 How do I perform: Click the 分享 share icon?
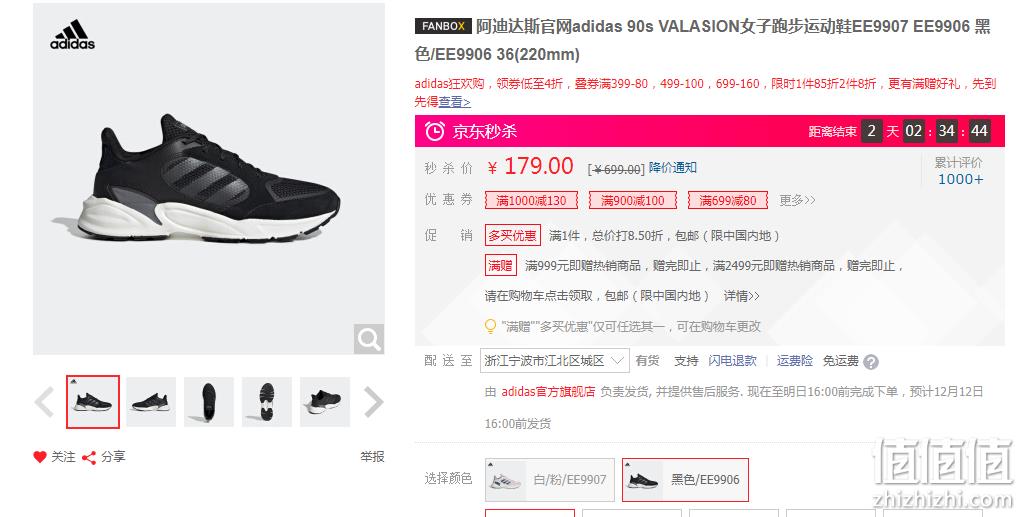point(89,458)
